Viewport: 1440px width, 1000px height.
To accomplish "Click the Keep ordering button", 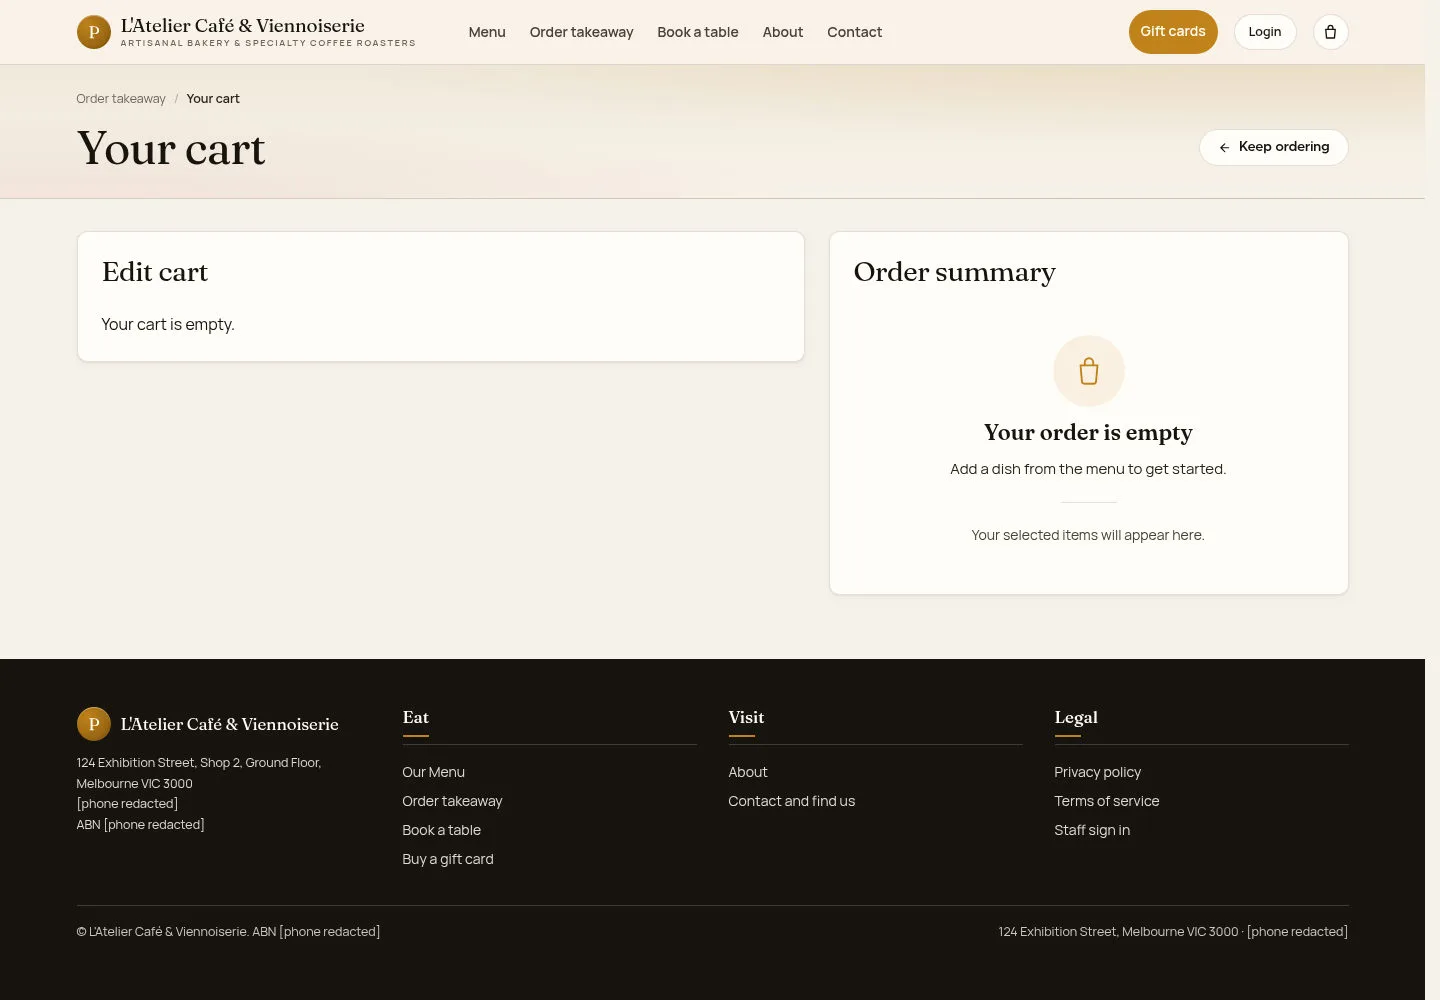I will point(1274,147).
